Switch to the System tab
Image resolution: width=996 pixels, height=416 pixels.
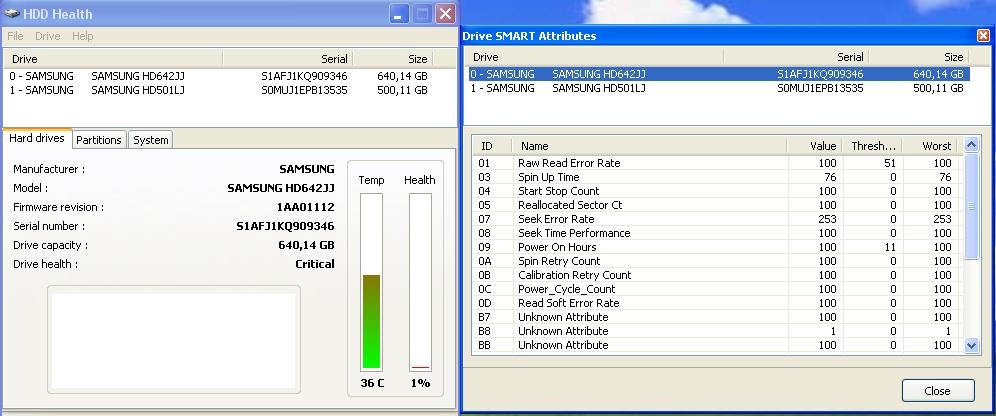[151, 140]
